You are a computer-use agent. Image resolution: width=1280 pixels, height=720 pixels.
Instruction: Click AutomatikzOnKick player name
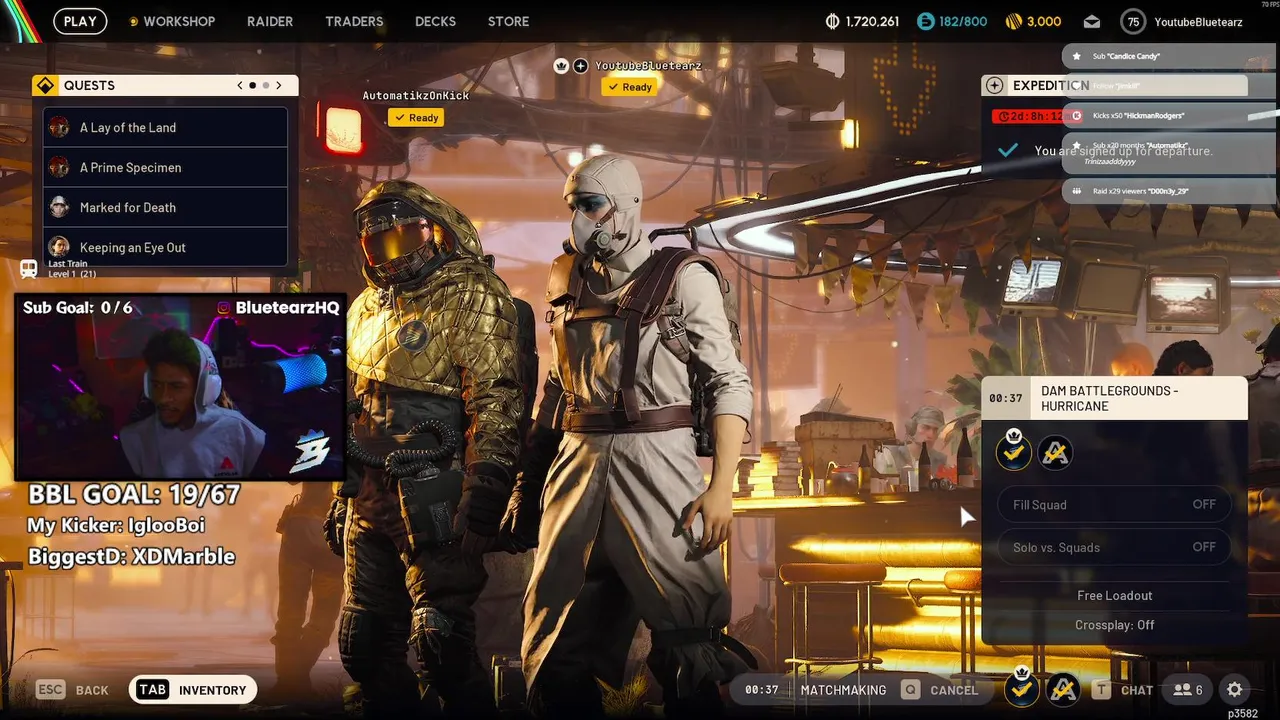pos(416,96)
